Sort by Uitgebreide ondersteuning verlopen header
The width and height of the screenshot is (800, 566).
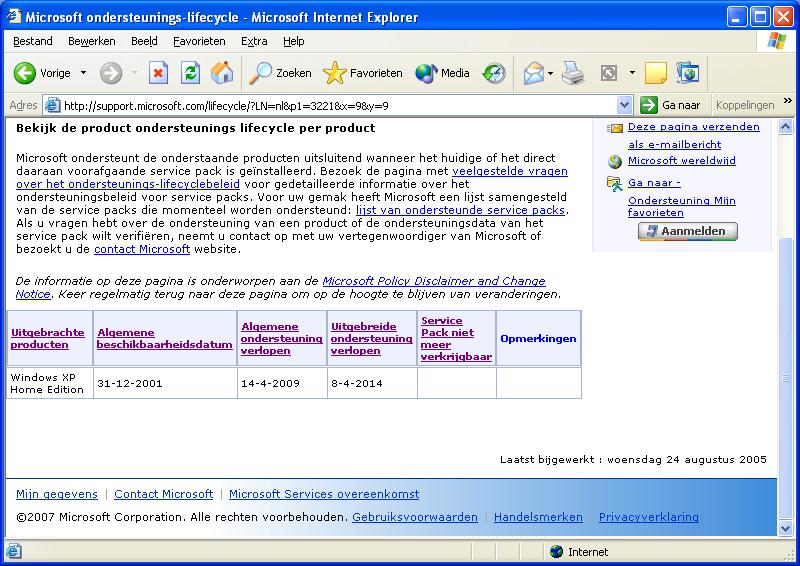click(x=371, y=338)
